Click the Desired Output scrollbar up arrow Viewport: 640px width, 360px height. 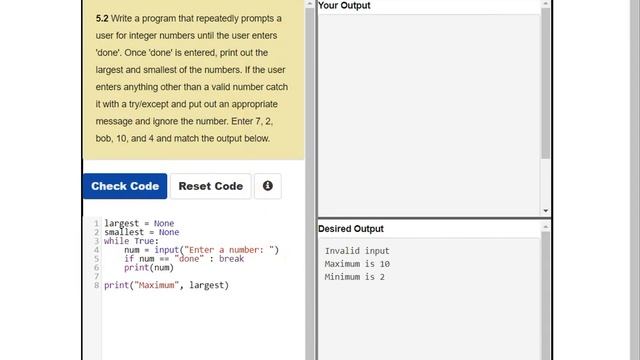tap(546, 227)
